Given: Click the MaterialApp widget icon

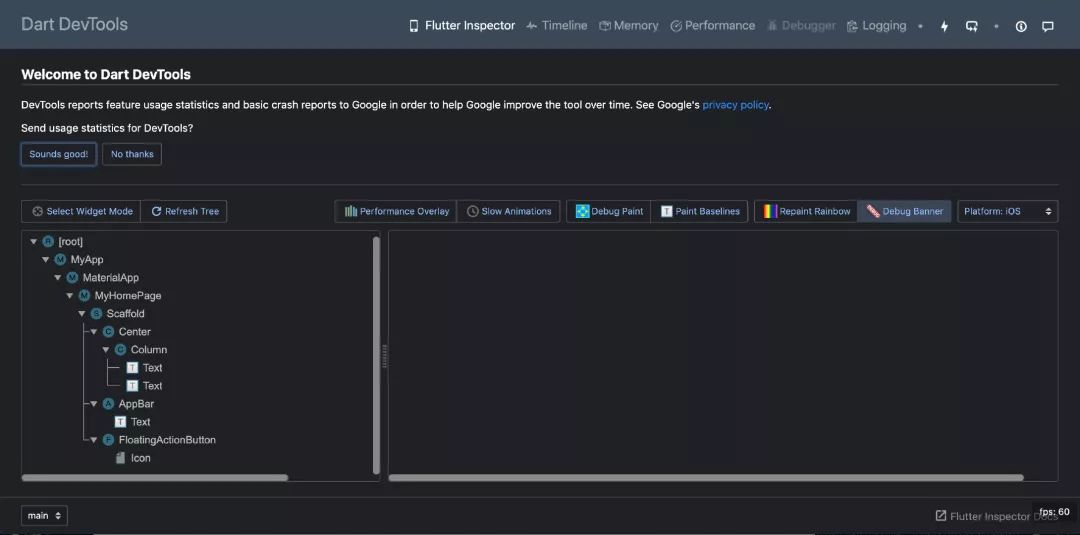Looking at the screenshot, I should coord(72,277).
